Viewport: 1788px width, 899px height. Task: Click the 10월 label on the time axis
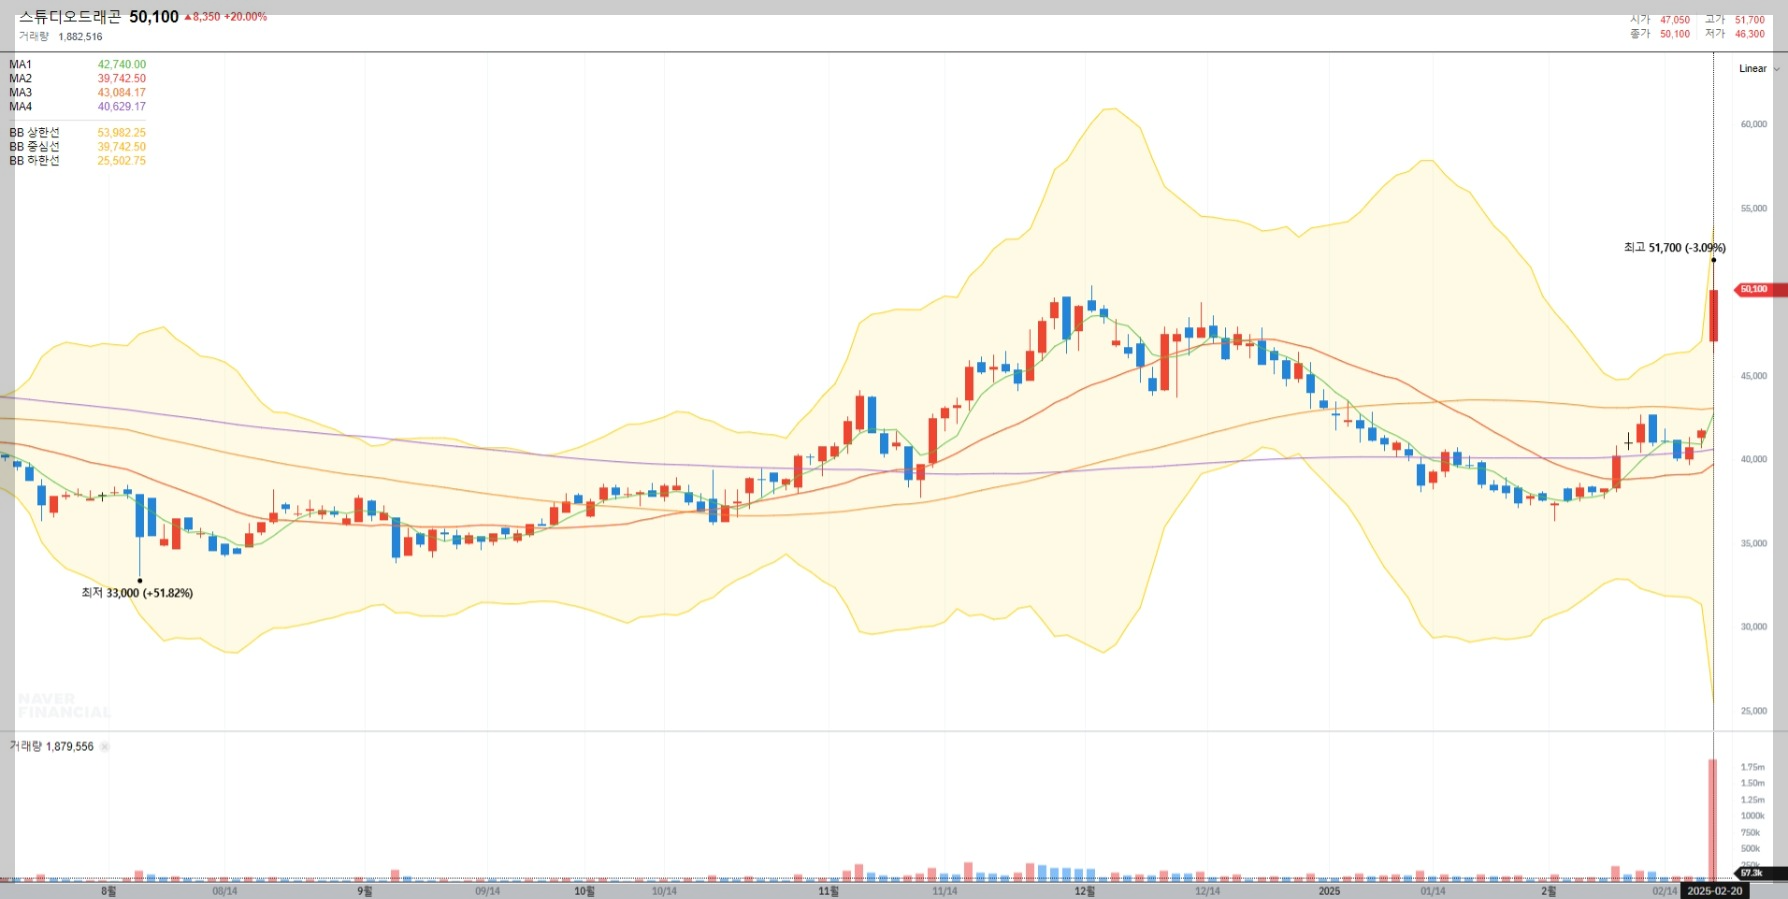[585, 891]
